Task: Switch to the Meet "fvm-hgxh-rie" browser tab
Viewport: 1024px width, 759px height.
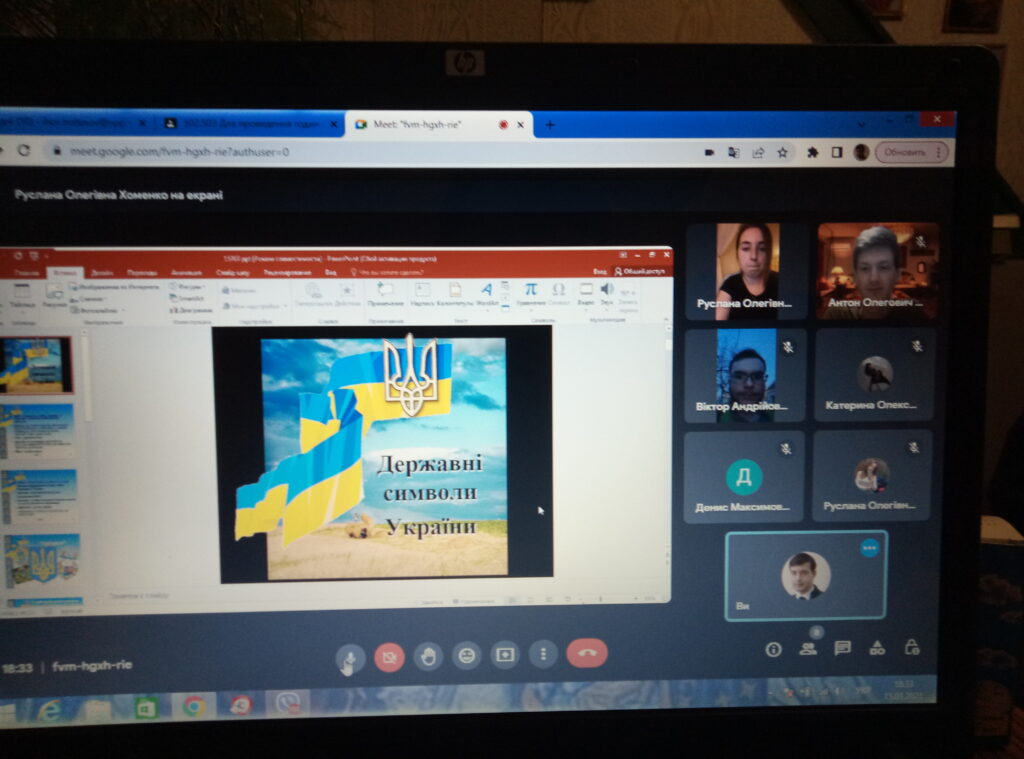Action: [x=432, y=125]
